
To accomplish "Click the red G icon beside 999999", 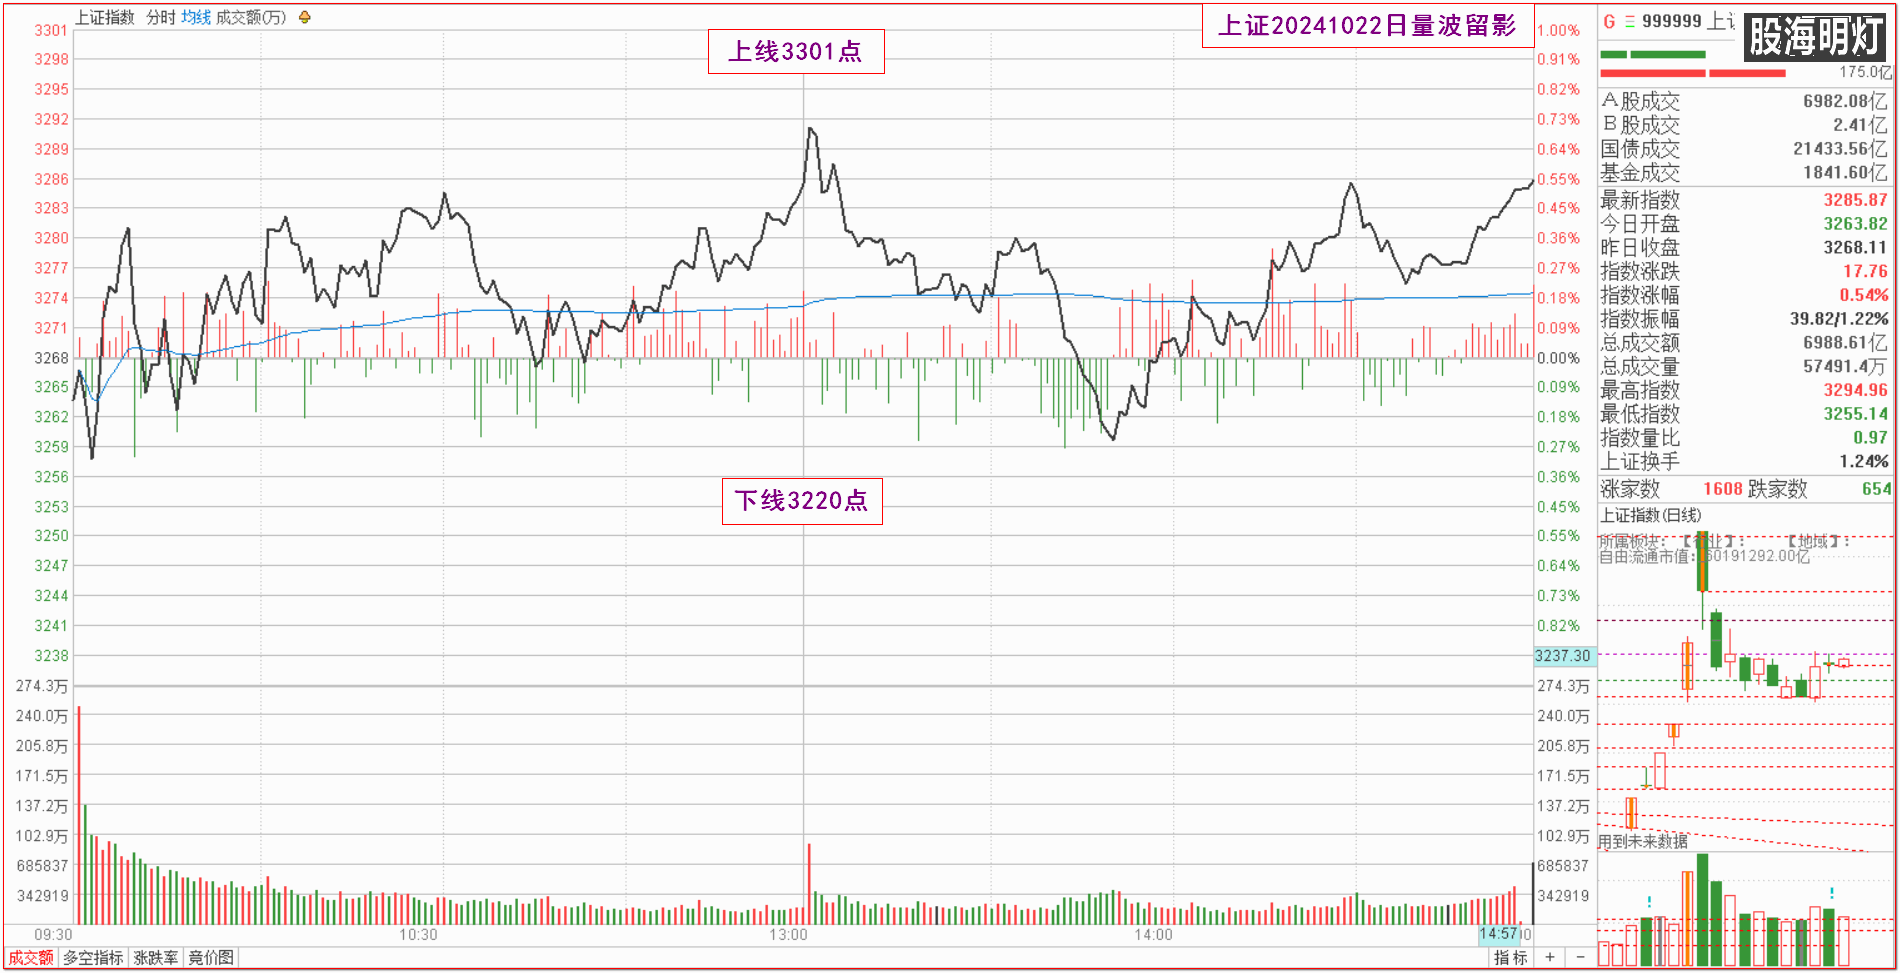I will point(1609,21).
